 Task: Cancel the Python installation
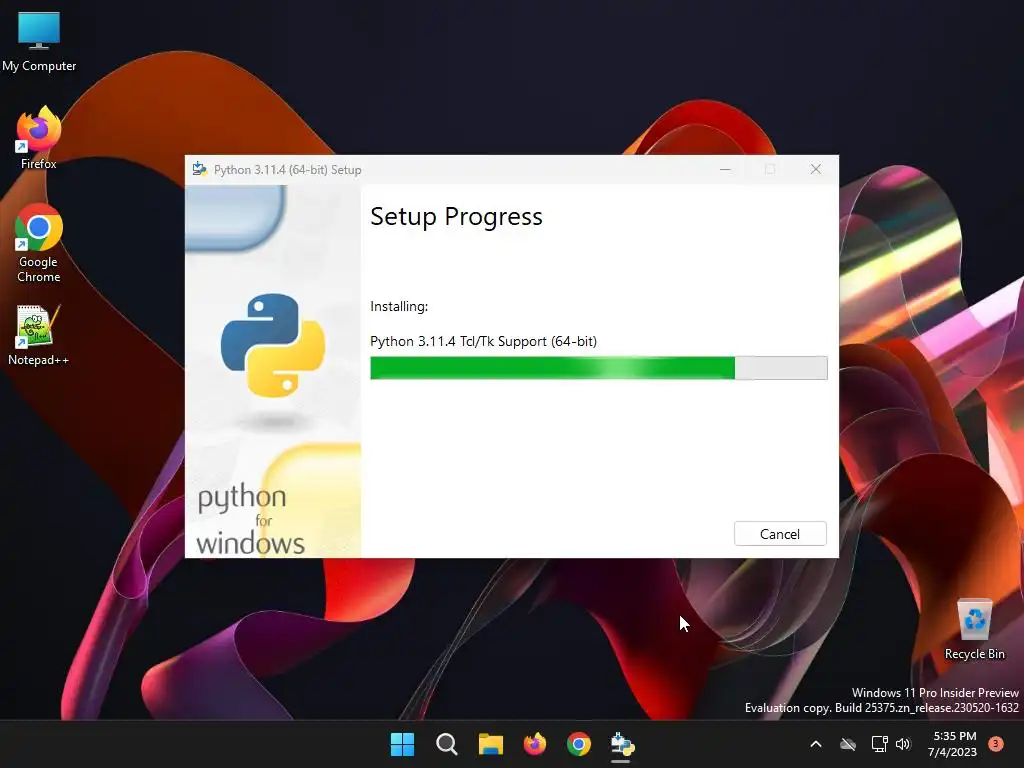tap(780, 534)
